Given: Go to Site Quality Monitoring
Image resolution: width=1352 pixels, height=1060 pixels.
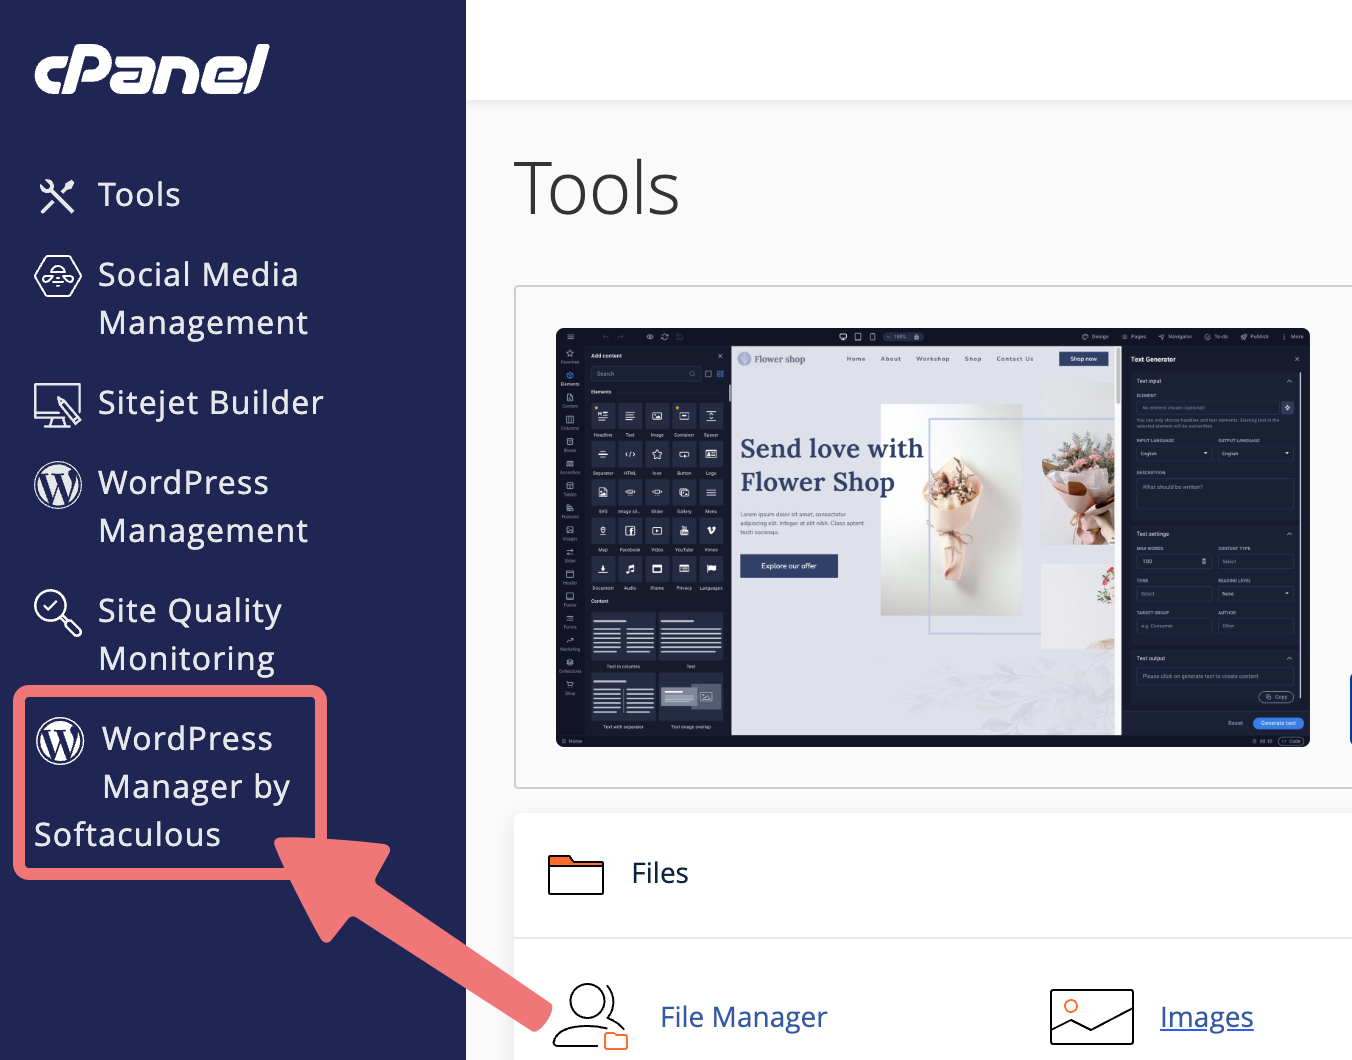Looking at the screenshot, I should pos(158,634).
